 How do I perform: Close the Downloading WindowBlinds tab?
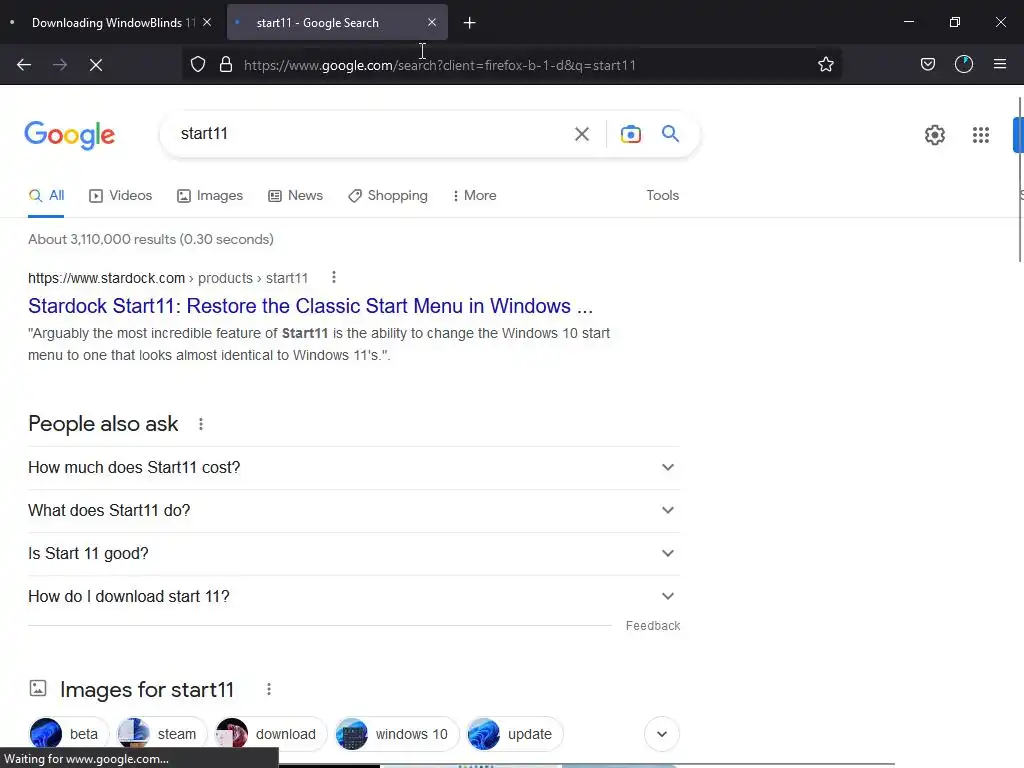click(207, 22)
